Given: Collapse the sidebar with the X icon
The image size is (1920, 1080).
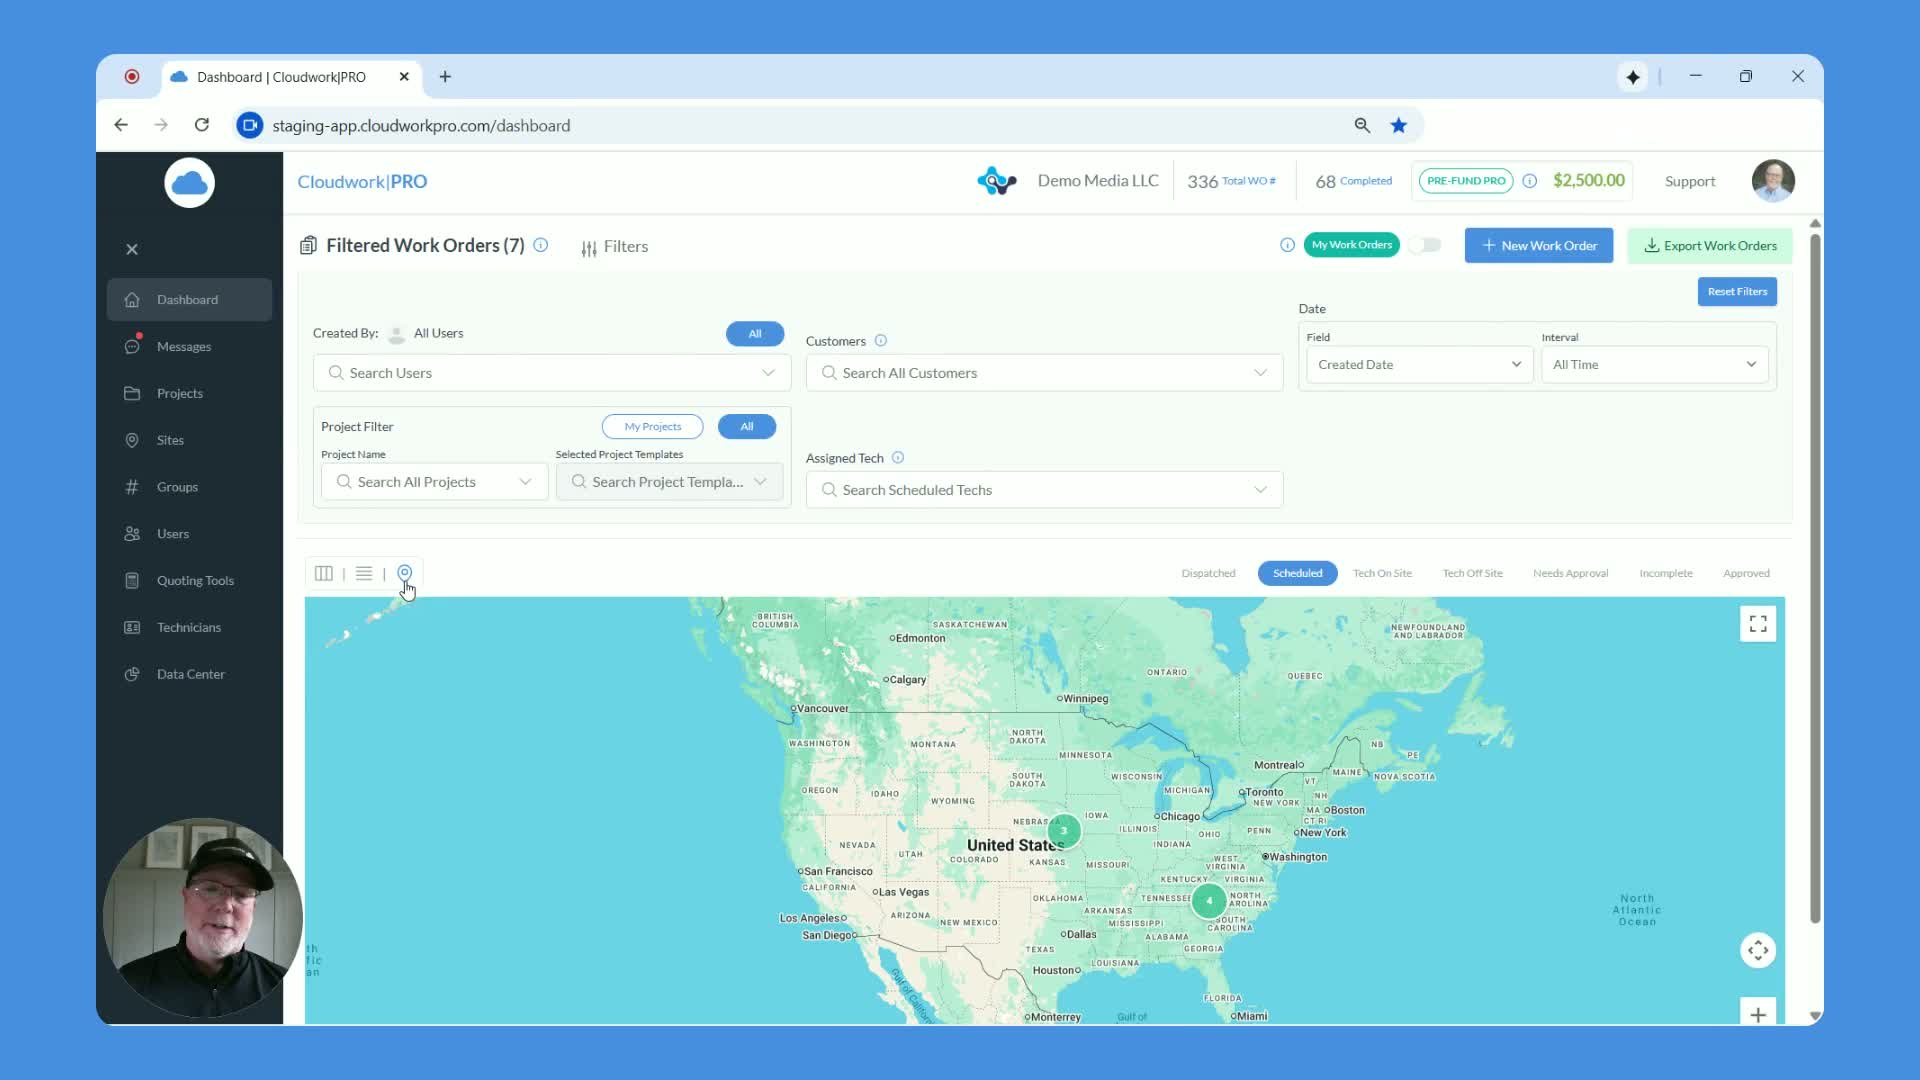Looking at the screenshot, I should [132, 250].
